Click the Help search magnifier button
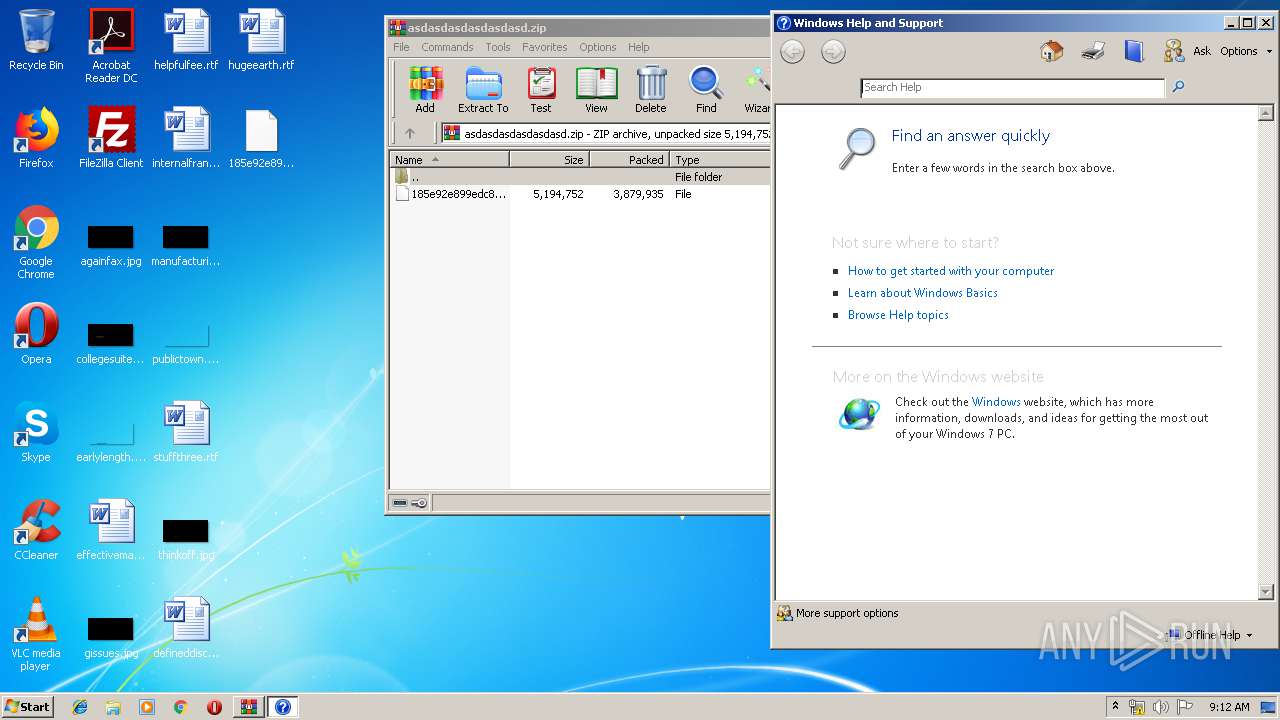1280x720 pixels. [1178, 87]
